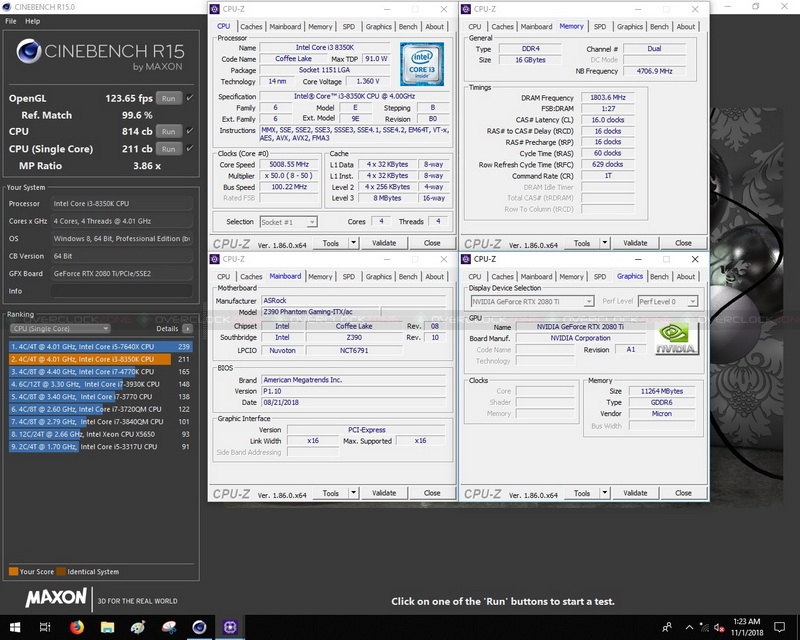The image size is (800, 640).
Task: Toggle the CPU (Single Core) checkmark
Action: click(x=190, y=149)
